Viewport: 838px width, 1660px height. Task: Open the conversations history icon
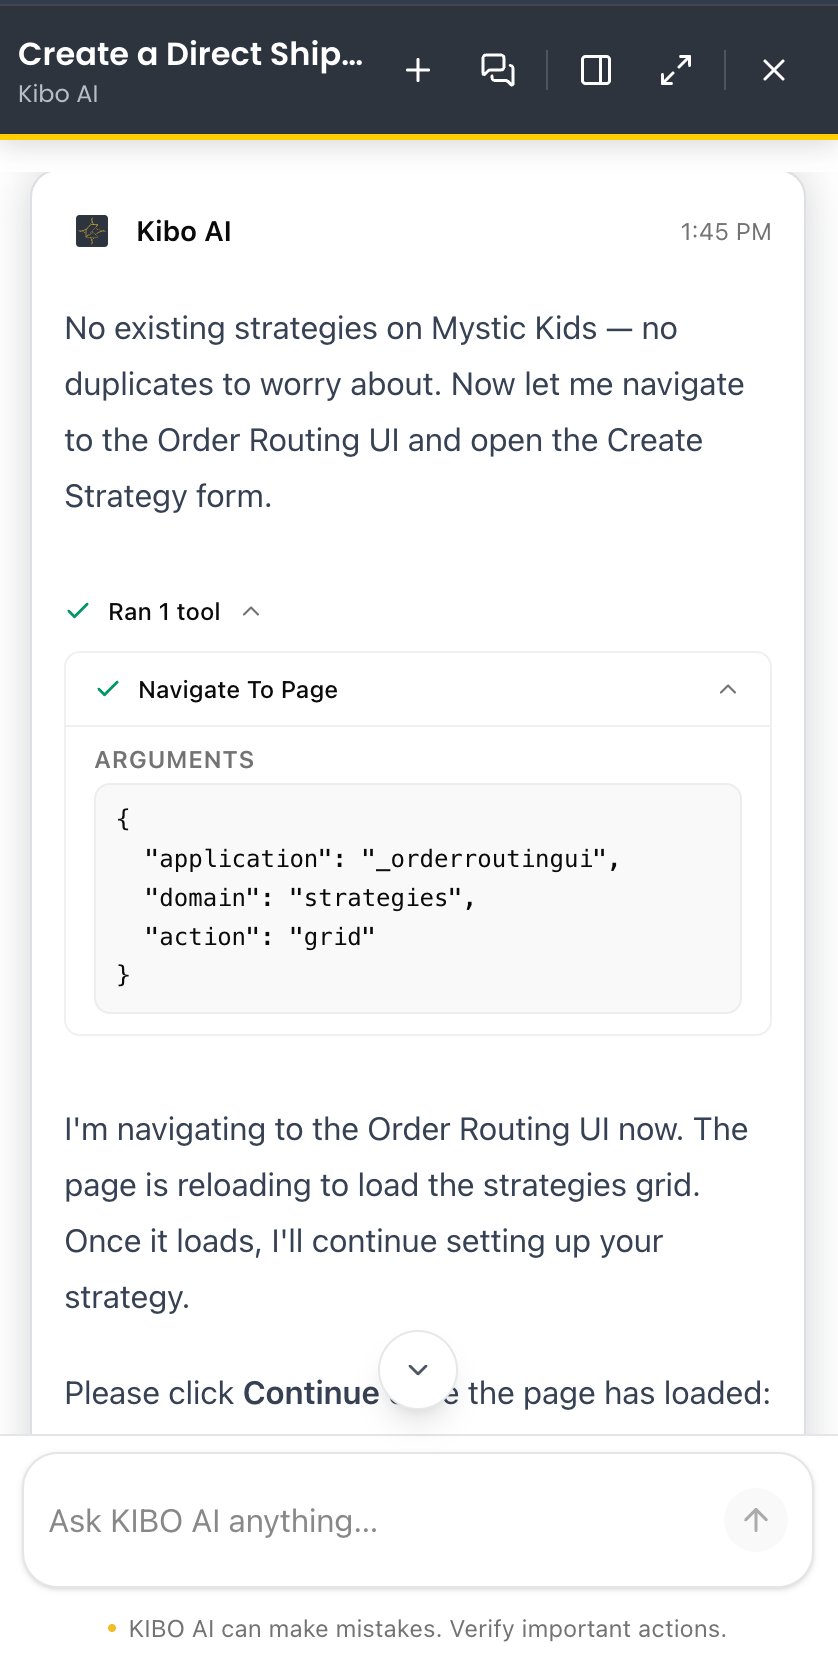[498, 70]
